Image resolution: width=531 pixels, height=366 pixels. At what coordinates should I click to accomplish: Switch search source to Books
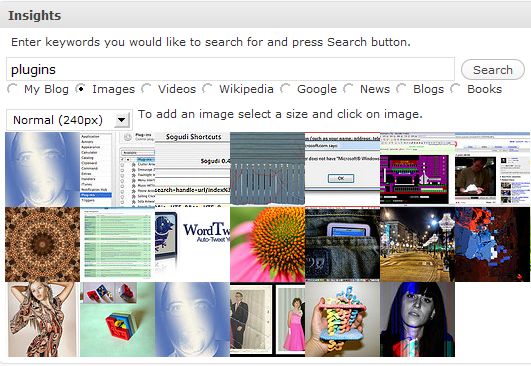point(455,89)
